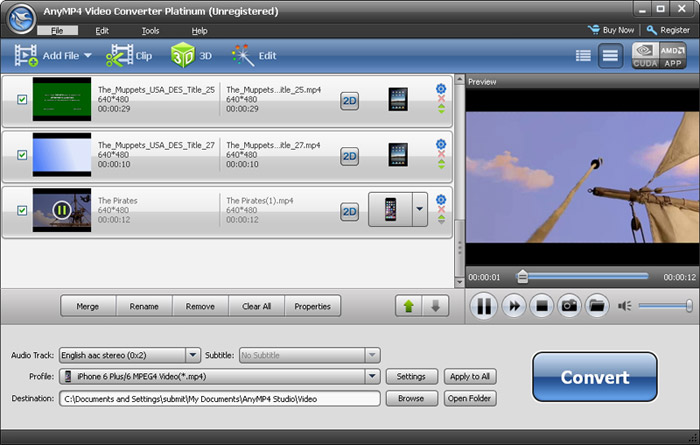Open settings gear for The Pirates
Image resolution: width=700 pixels, height=445 pixels.
441,199
